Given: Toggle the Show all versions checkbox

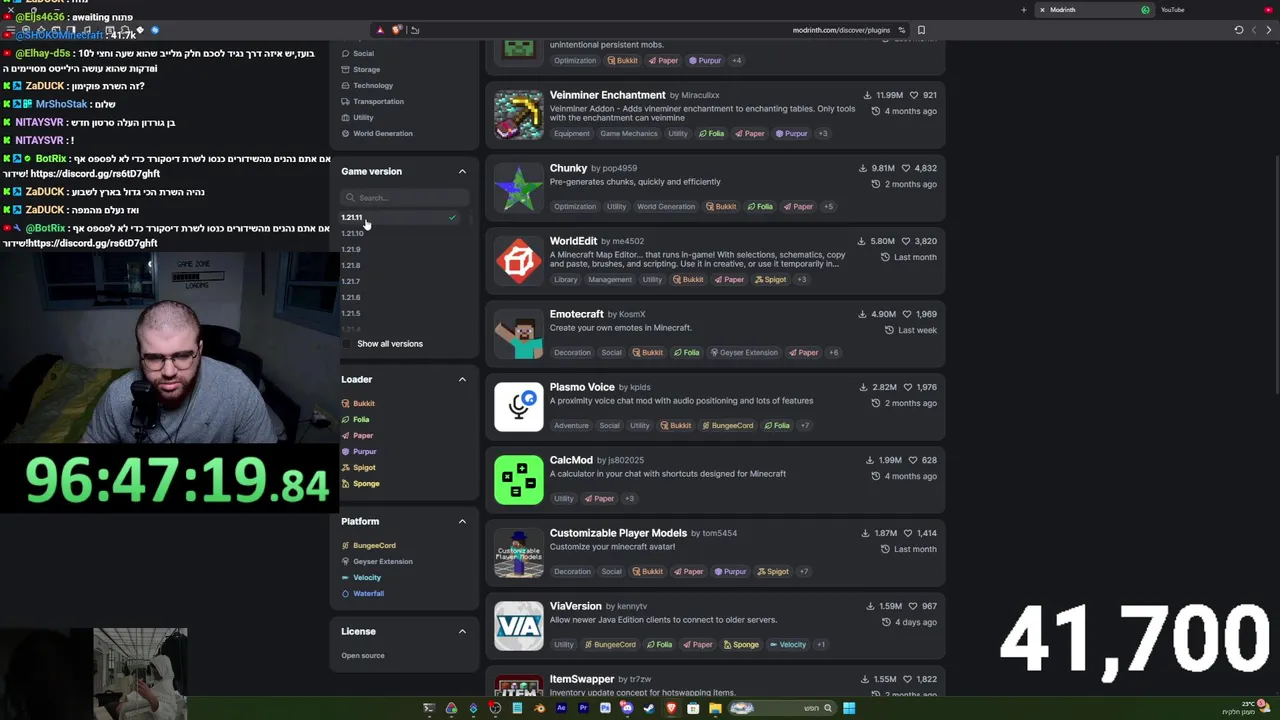Looking at the screenshot, I should pos(347,344).
